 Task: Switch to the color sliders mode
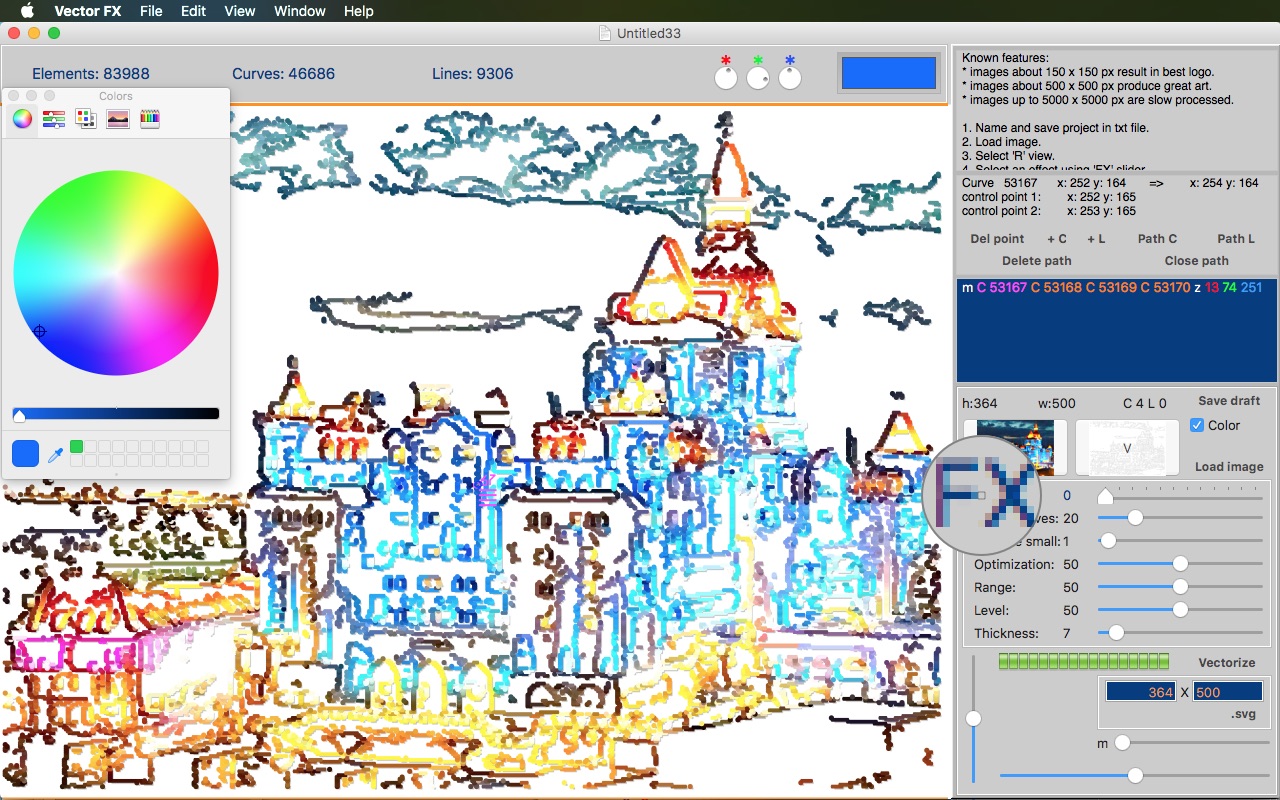point(54,118)
